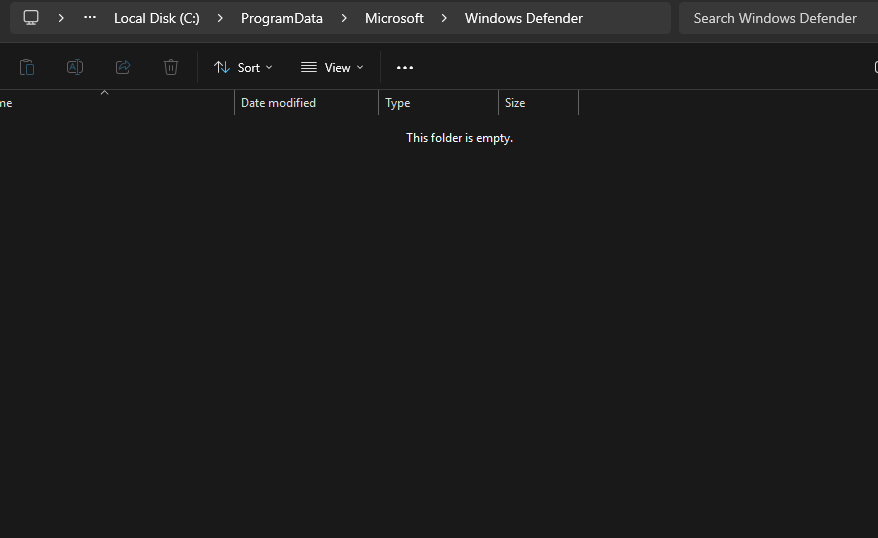Image resolution: width=878 pixels, height=538 pixels.
Task: Show hidden path ellipsis in breadcrumb
Action: (x=90, y=18)
